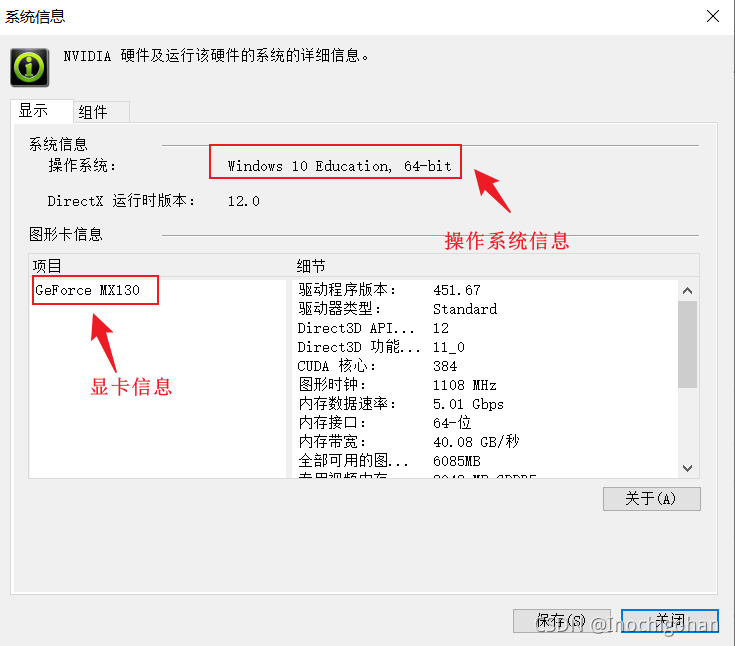Image resolution: width=735 pixels, height=646 pixels.
Task: Select the 显示 tab
Action: point(42,111)
